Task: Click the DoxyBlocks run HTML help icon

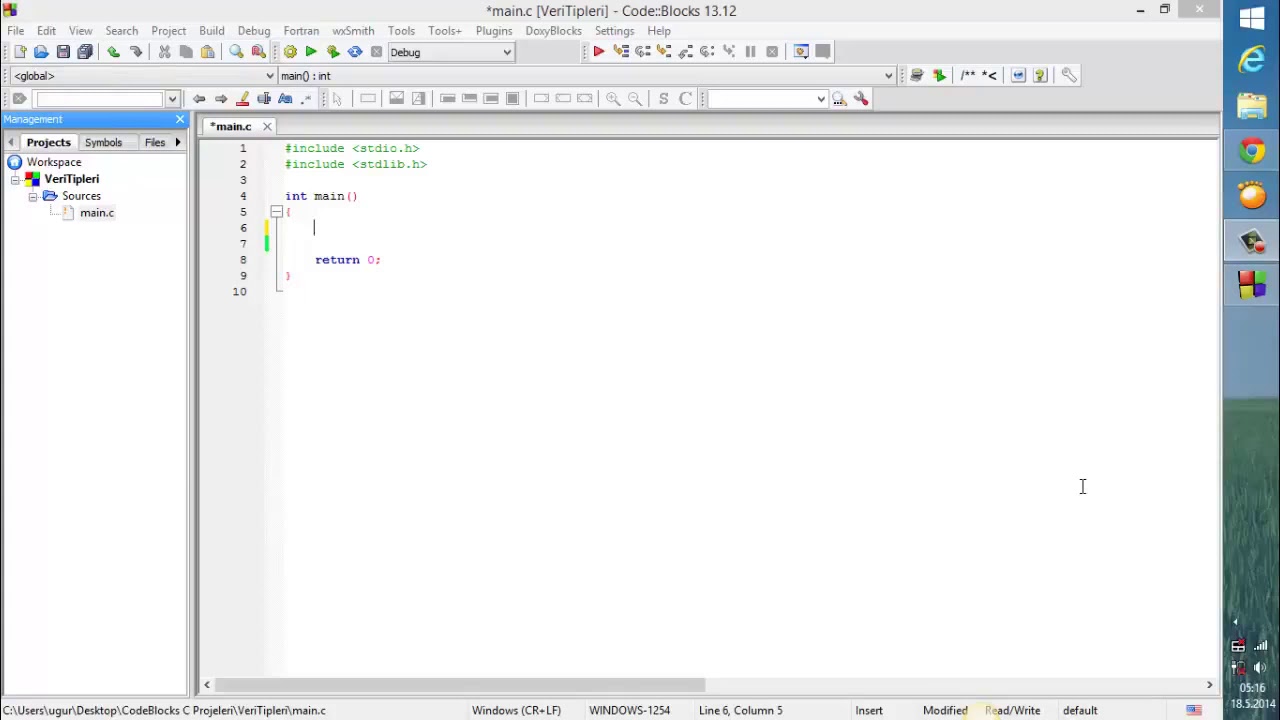Action: pos(1040,75)
